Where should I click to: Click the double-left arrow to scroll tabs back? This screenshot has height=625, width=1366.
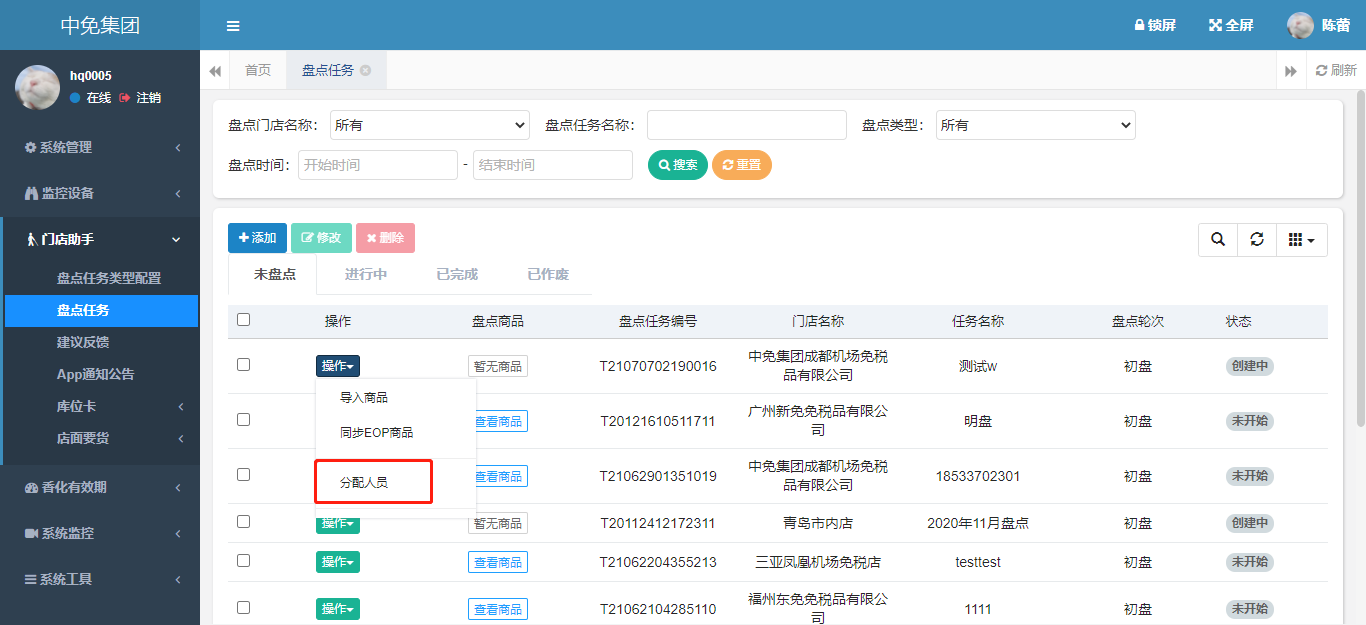click(x=215, y=71)
